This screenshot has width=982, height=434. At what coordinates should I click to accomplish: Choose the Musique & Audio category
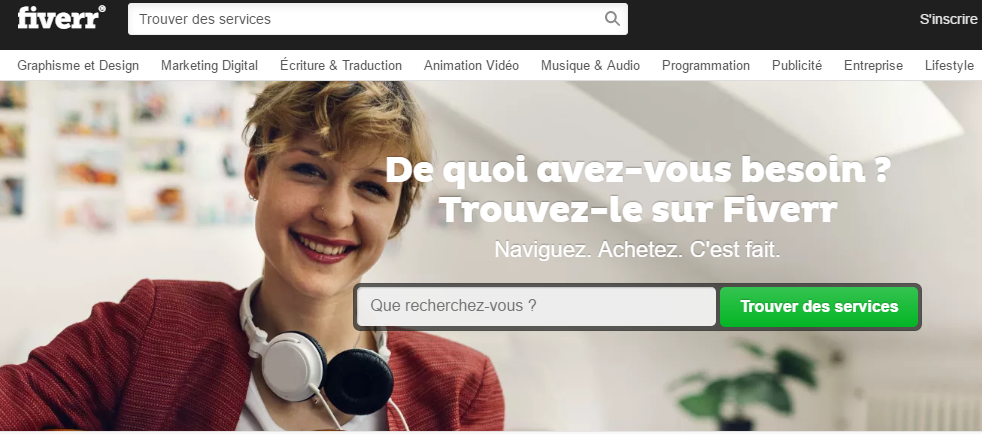pyautogui.click(x=590, y=65)
